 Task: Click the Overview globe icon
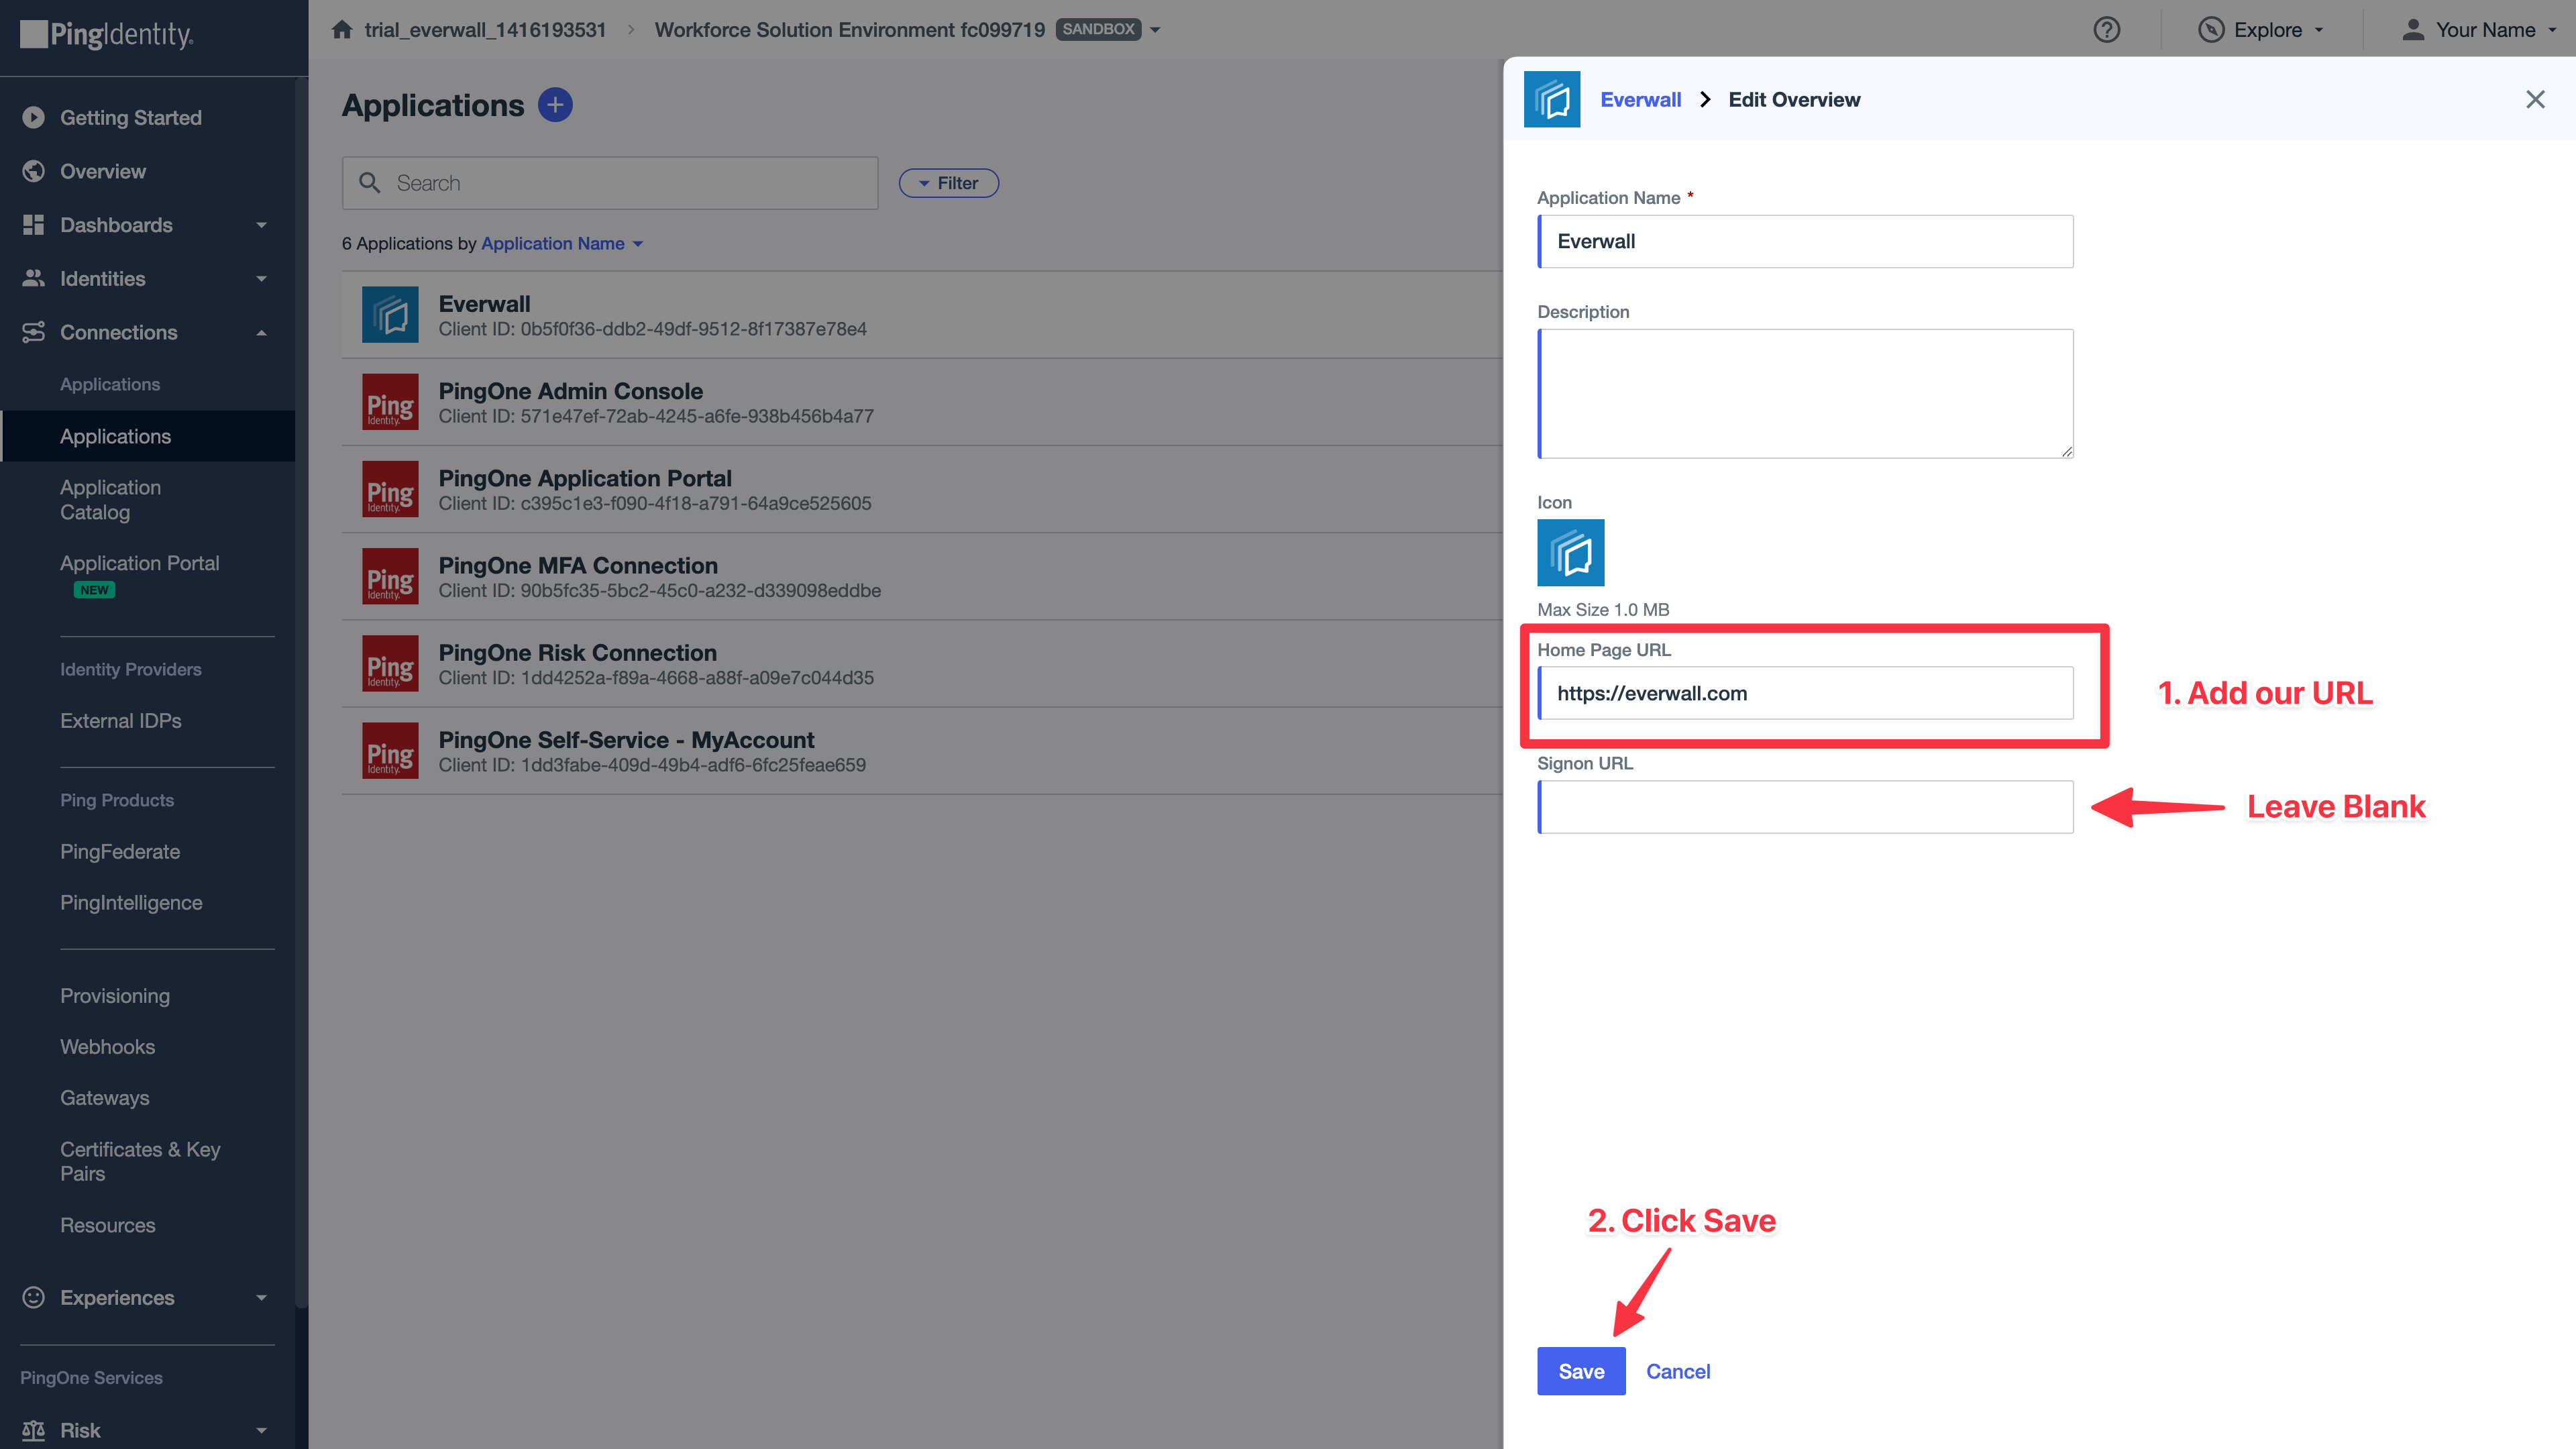33,171
